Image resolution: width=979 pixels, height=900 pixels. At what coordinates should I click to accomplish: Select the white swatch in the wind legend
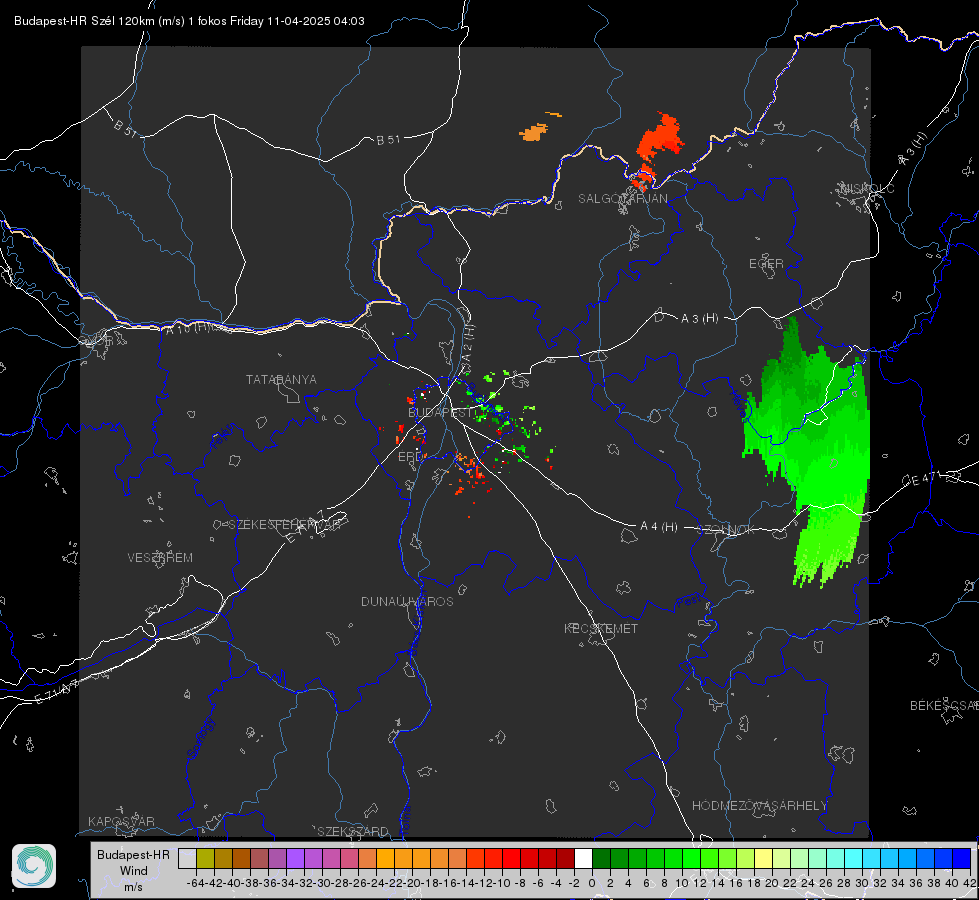point(583,858)
